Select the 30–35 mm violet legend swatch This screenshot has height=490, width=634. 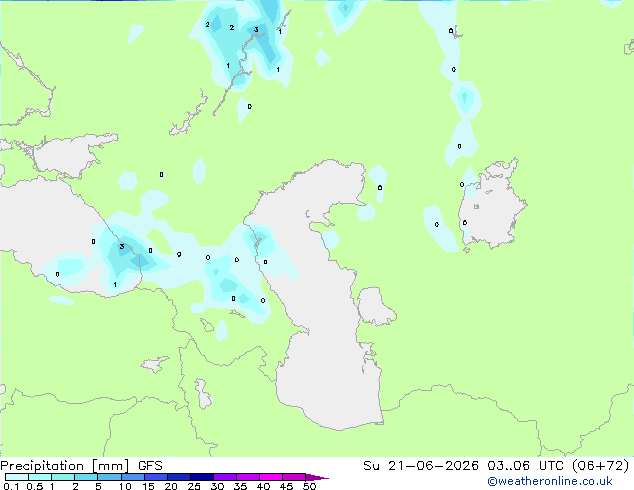[x=225, y=477]
